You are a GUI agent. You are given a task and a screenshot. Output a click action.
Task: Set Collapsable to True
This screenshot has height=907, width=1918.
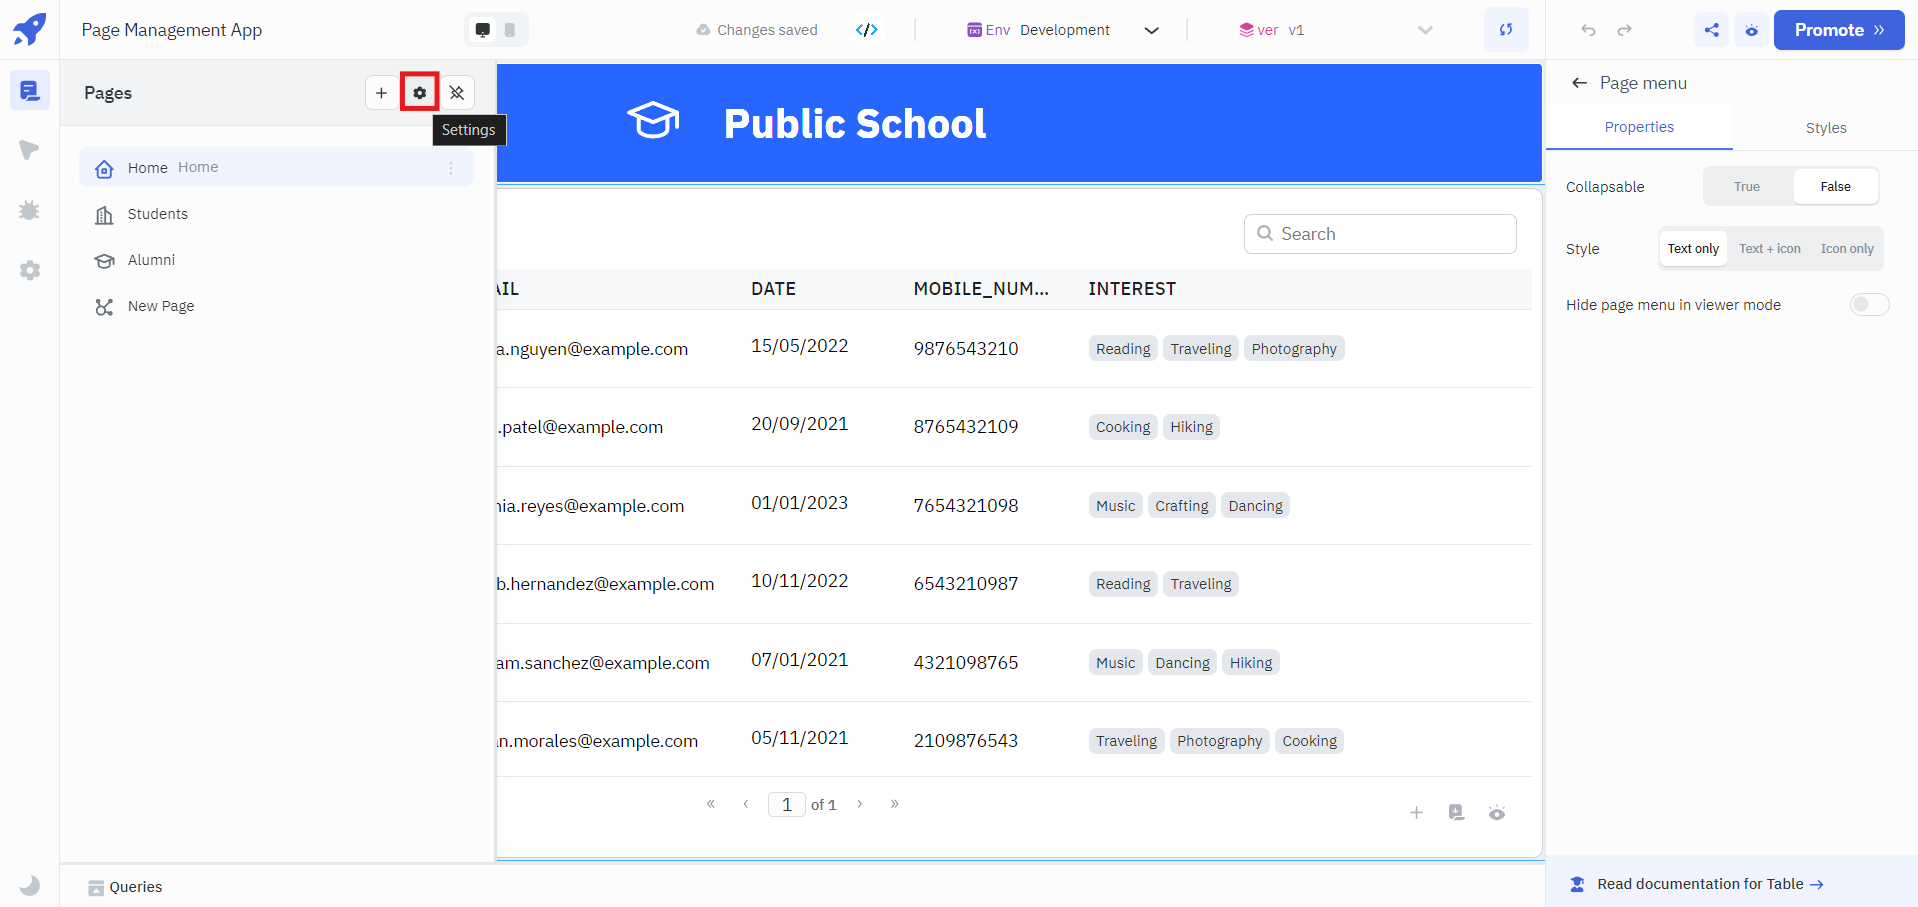click(x=1747, y=187)
